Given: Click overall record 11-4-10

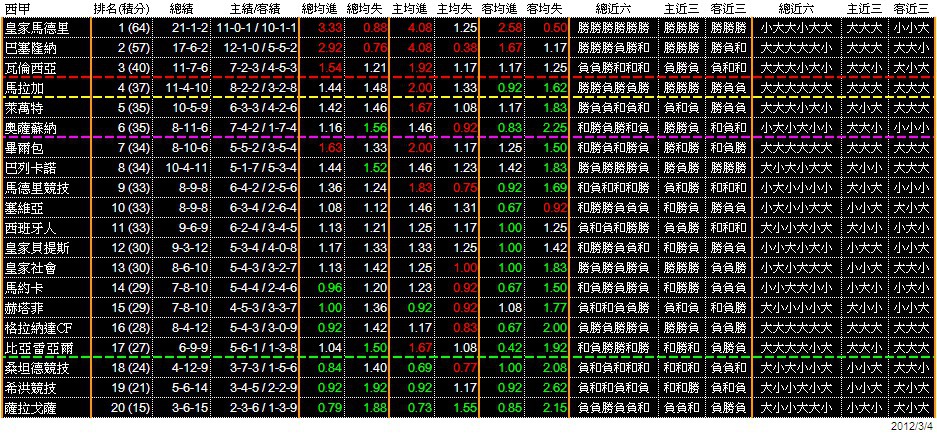Looking at the screenshot, I should (x=188, y=88).
